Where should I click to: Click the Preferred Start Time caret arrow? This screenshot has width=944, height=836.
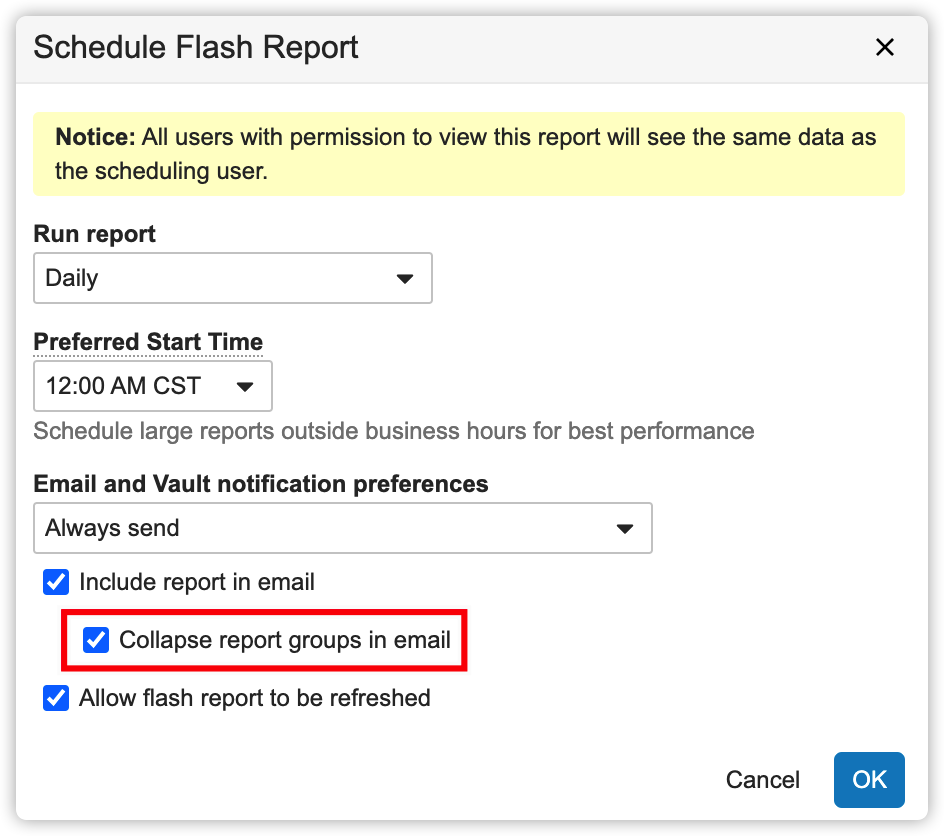(x=245, y=387)
